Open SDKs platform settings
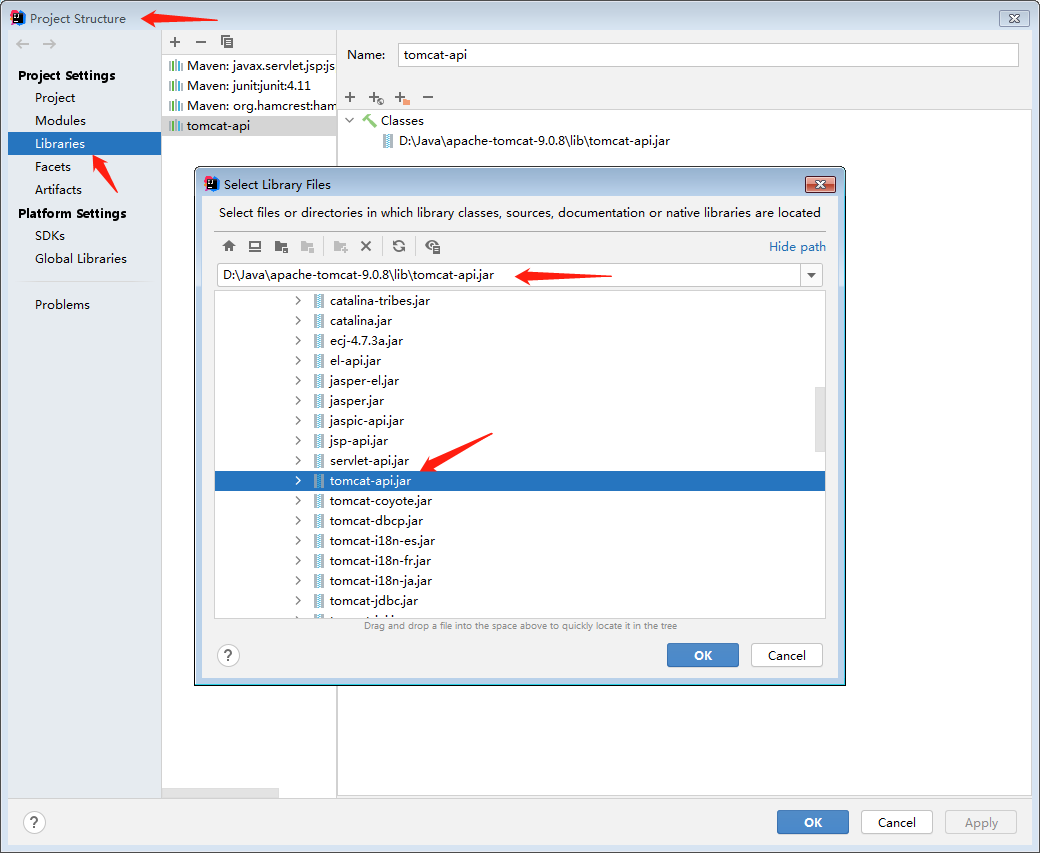1040x853 pixels. point(50,235)
